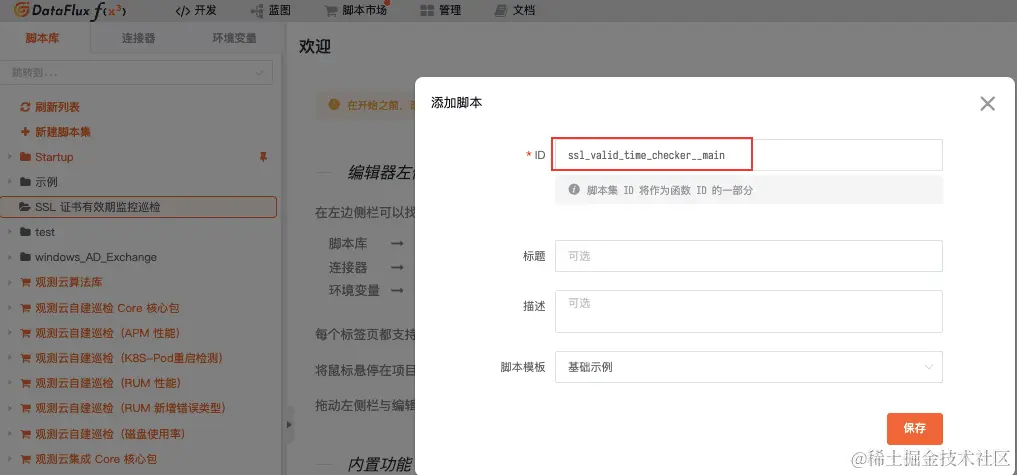Click the book icon beside 文档
This screenshot has height=475, width=1017.
(500, 11)
